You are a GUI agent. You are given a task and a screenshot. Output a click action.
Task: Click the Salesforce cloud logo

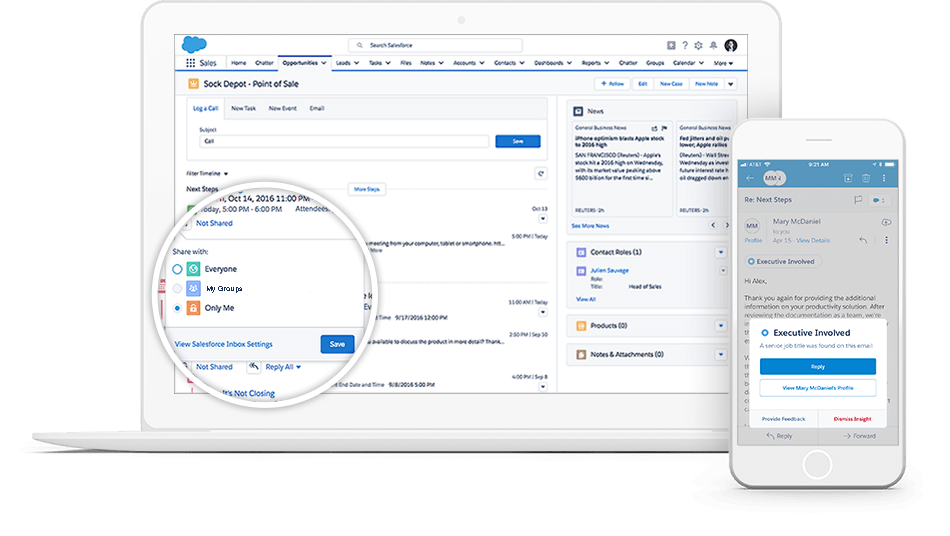click(194, 44)
